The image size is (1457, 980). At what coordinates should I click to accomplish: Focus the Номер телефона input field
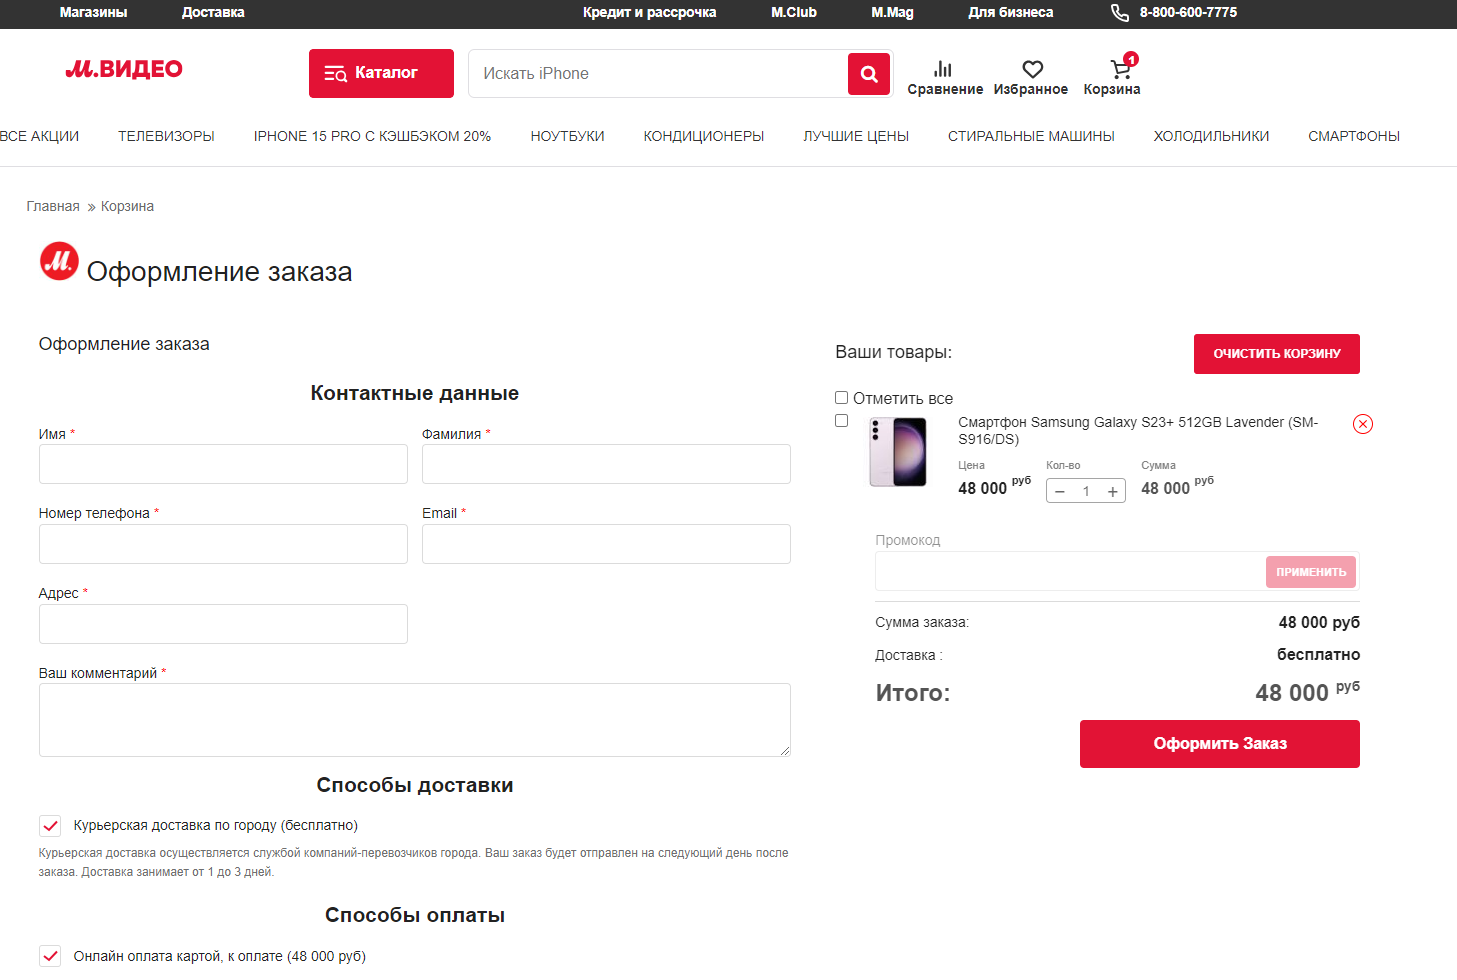tap(223, 544)
